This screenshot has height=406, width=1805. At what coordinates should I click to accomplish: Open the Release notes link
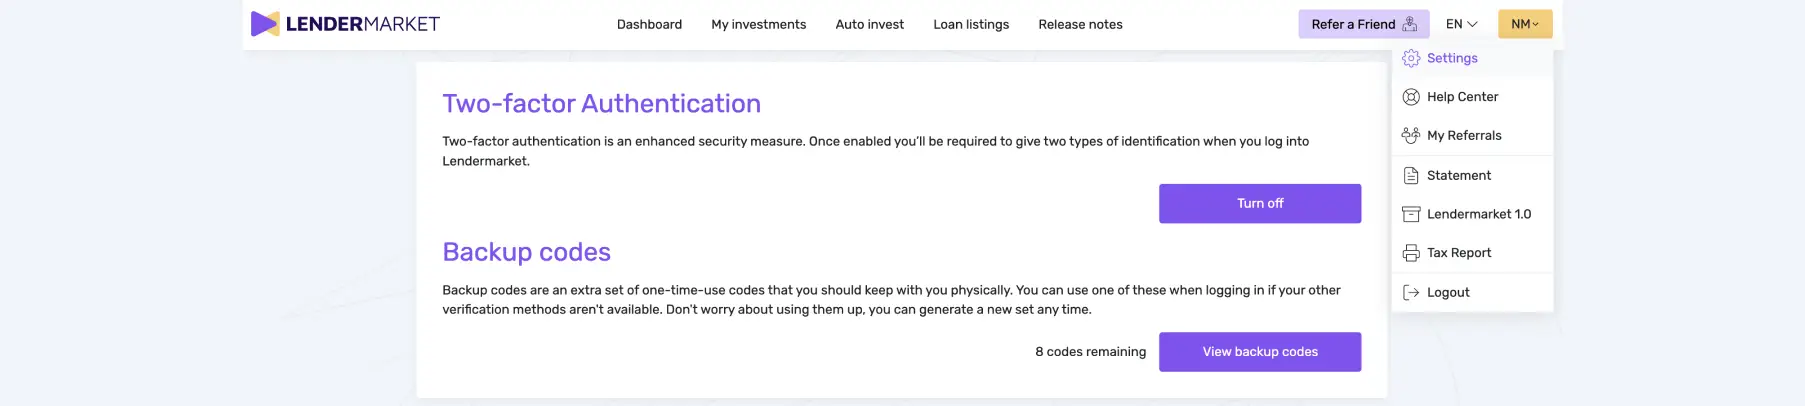coord(1080,24)
